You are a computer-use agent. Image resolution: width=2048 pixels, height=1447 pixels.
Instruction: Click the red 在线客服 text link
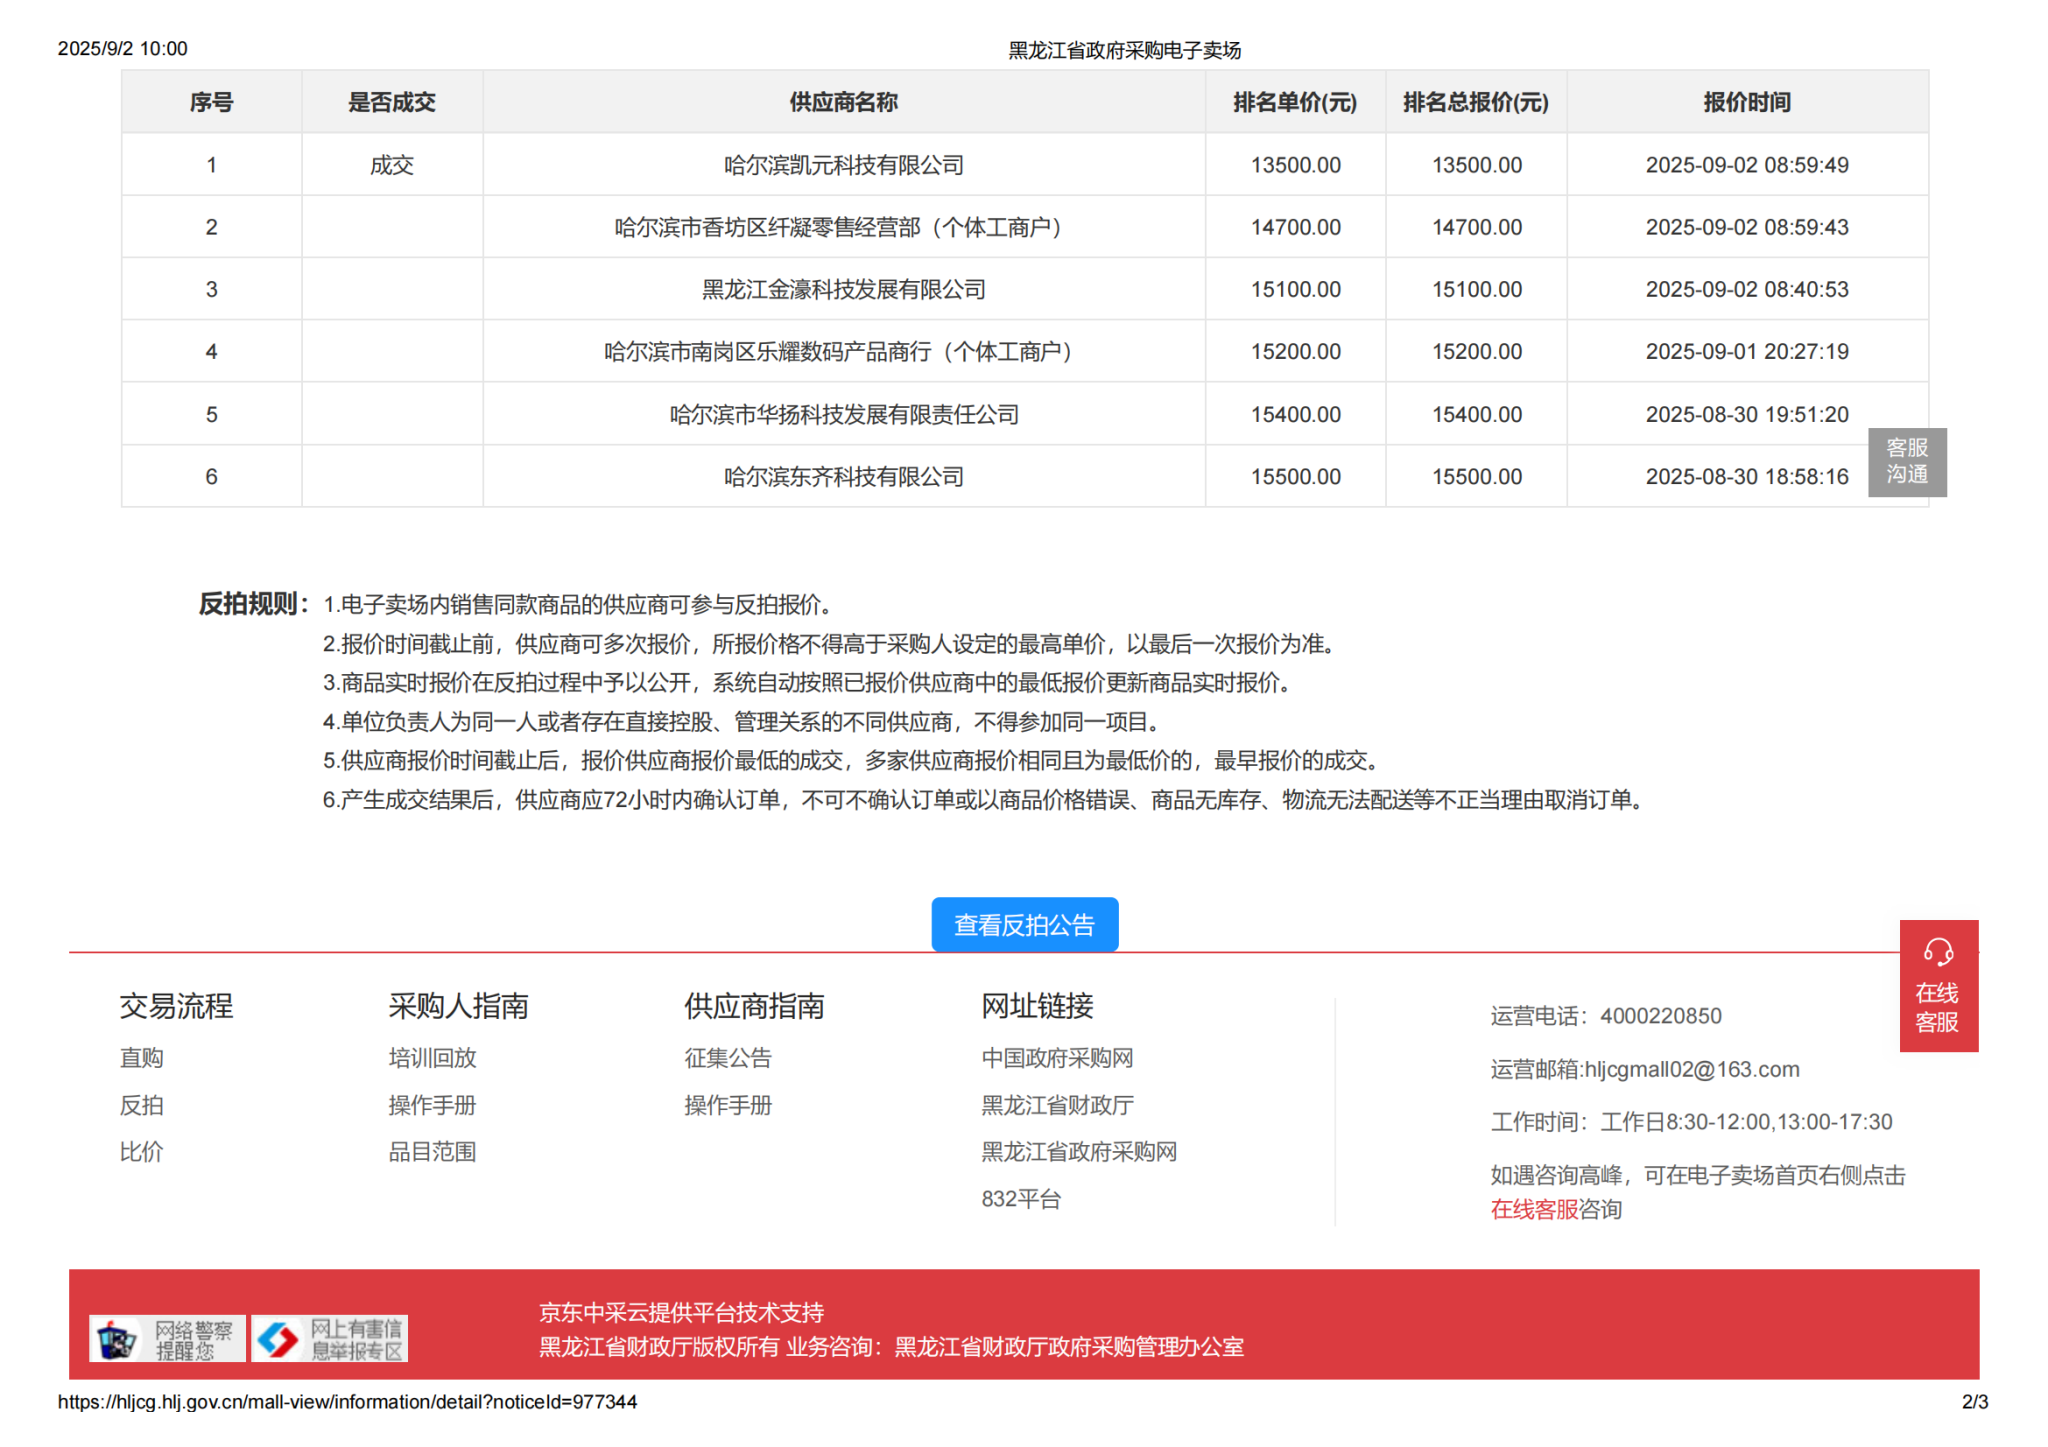(x=1533, y=1210)
